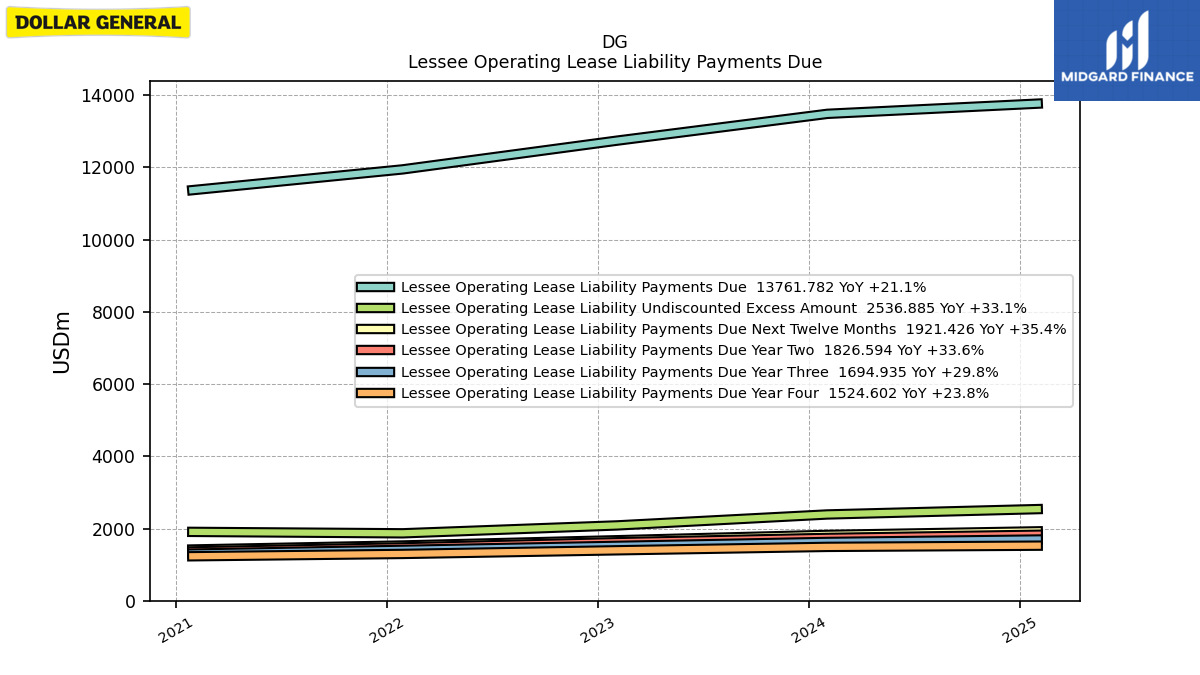Click the 6000 y-axis tick label
Screen dimensions: 1200x675
point(115,385)
